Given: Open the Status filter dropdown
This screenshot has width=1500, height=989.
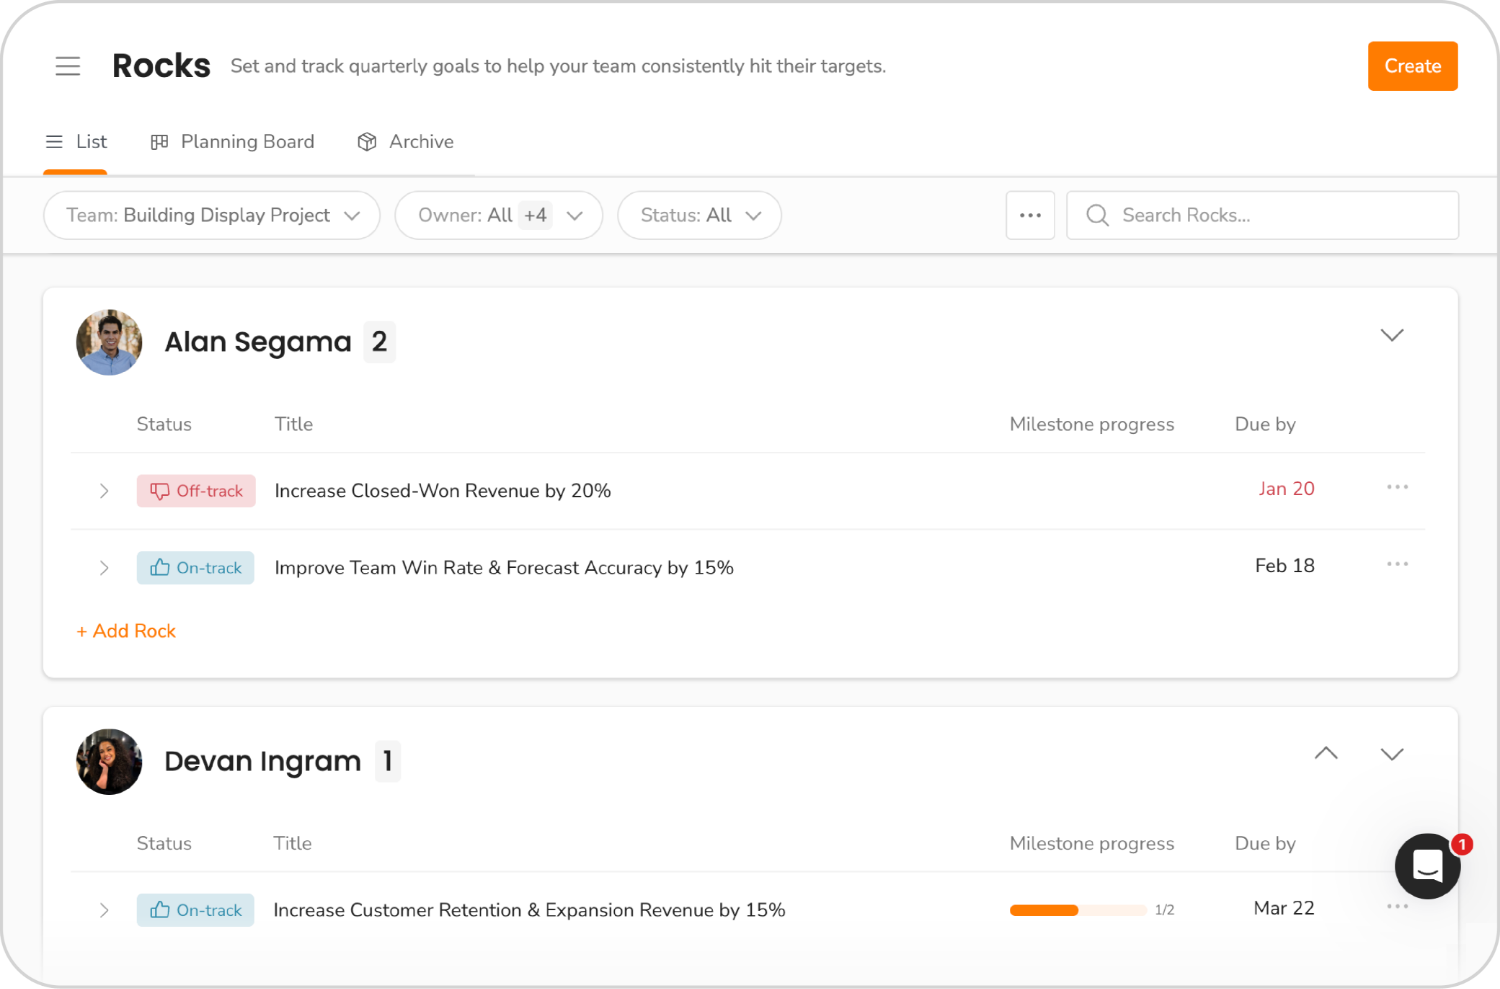Looking at the screenshot, I should coord(699,215).
